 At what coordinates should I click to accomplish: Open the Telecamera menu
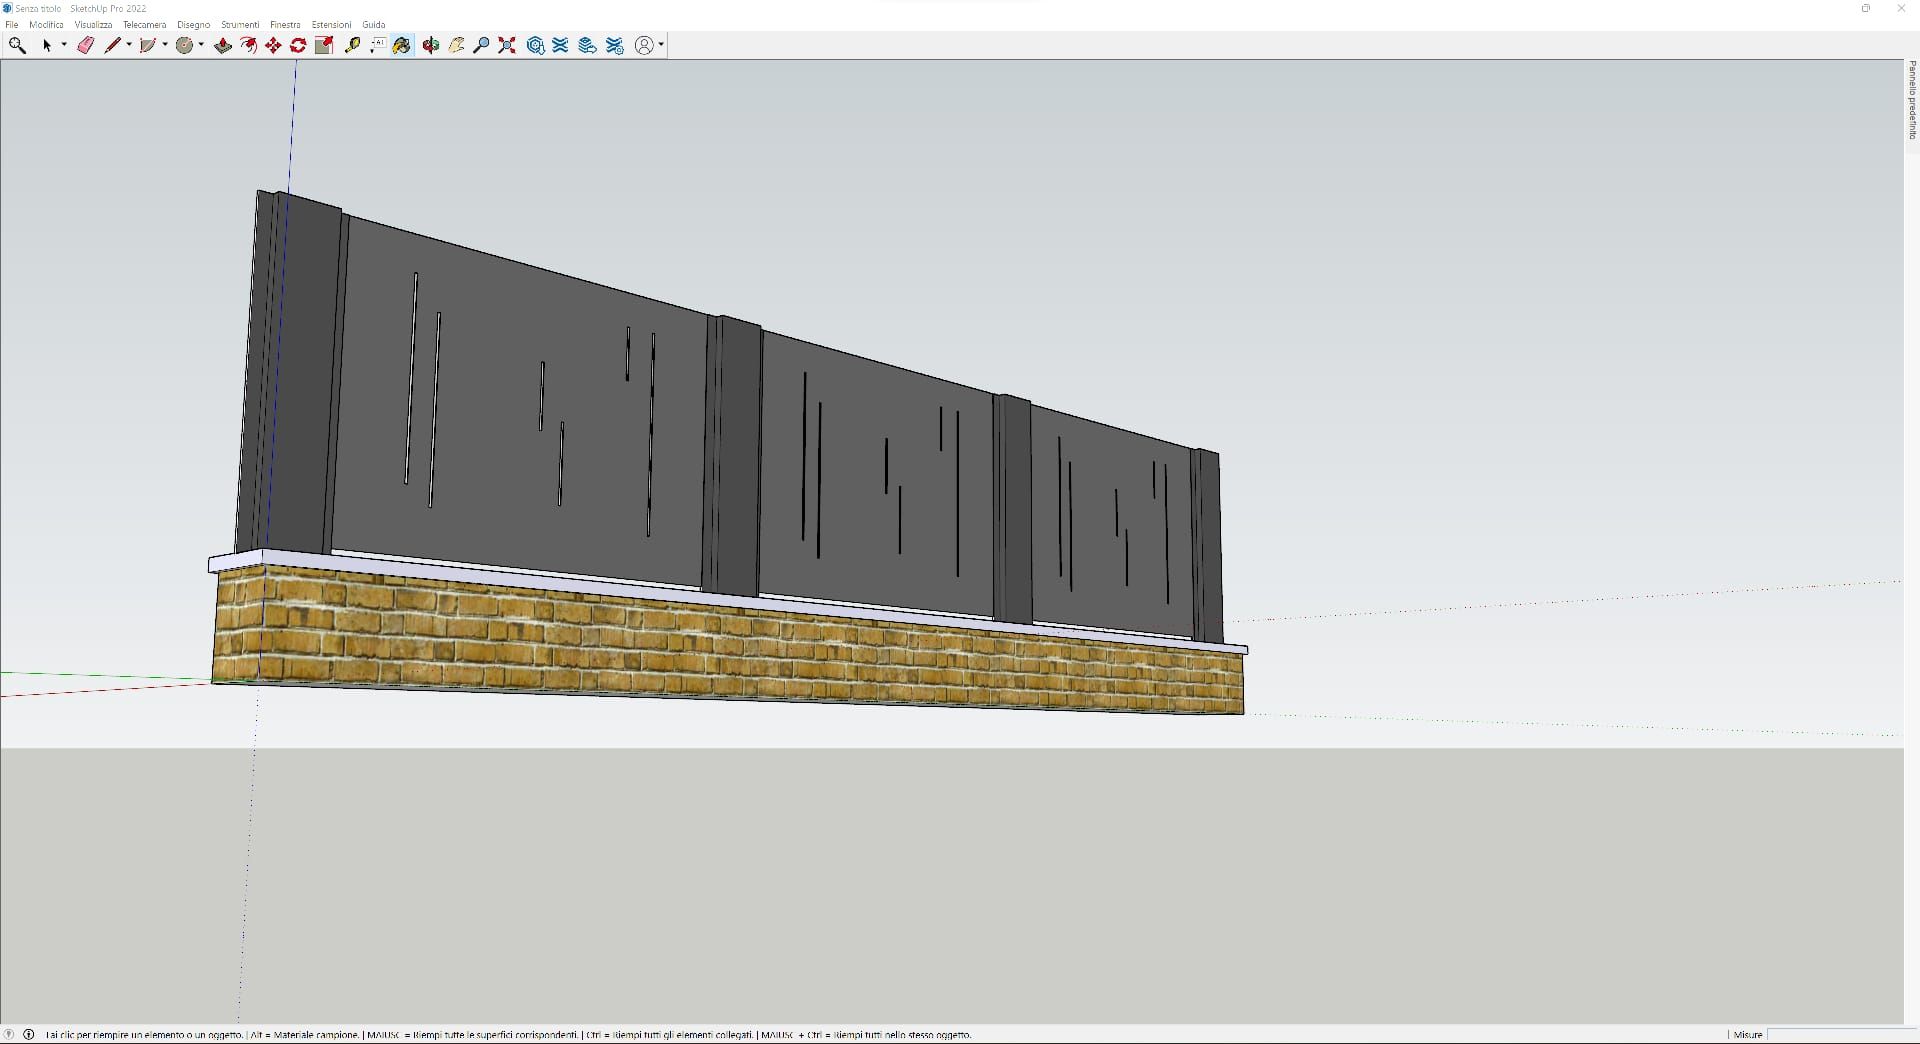coord(144,24)
